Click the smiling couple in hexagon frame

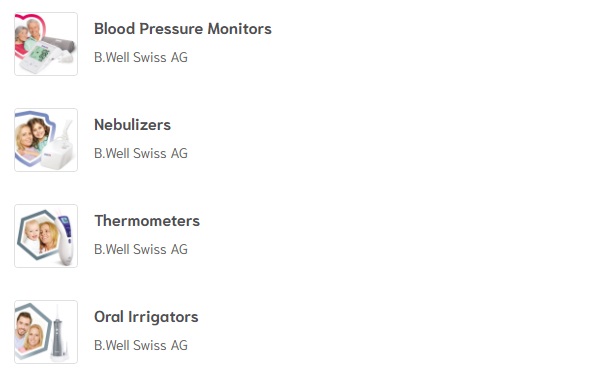click(31, 330)
